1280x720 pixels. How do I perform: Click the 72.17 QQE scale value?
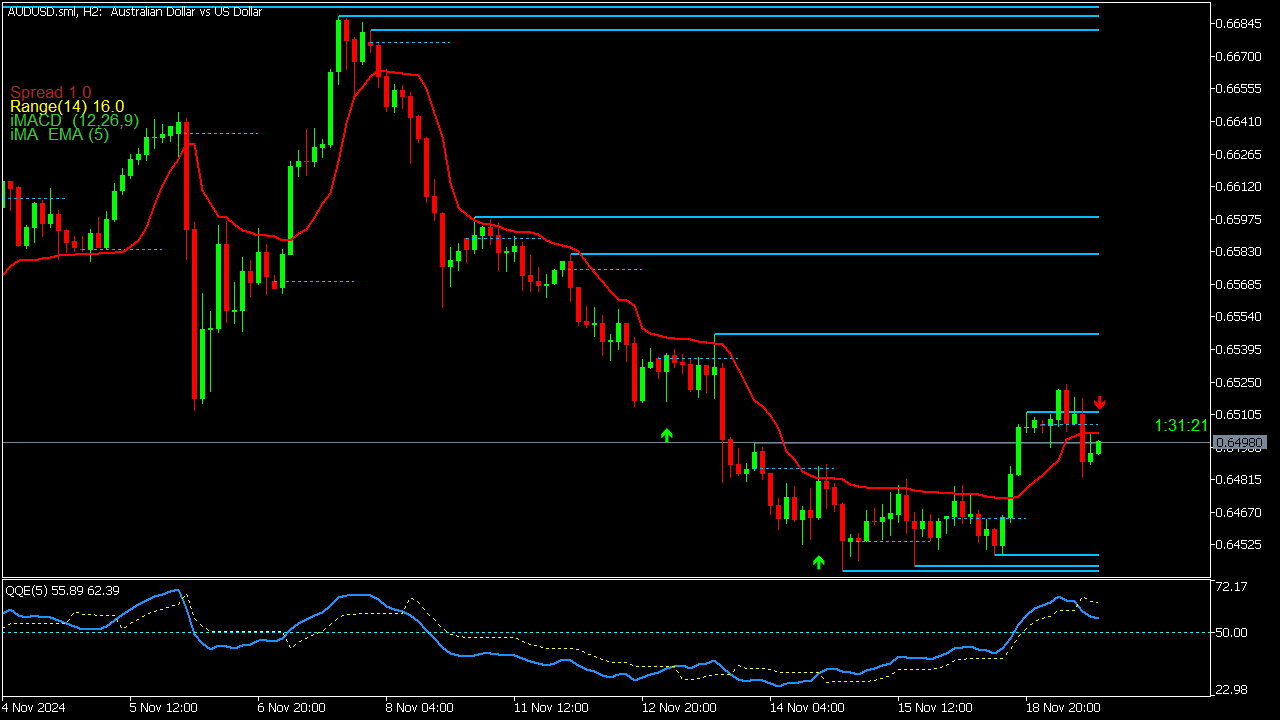[x=1232, y=586]
